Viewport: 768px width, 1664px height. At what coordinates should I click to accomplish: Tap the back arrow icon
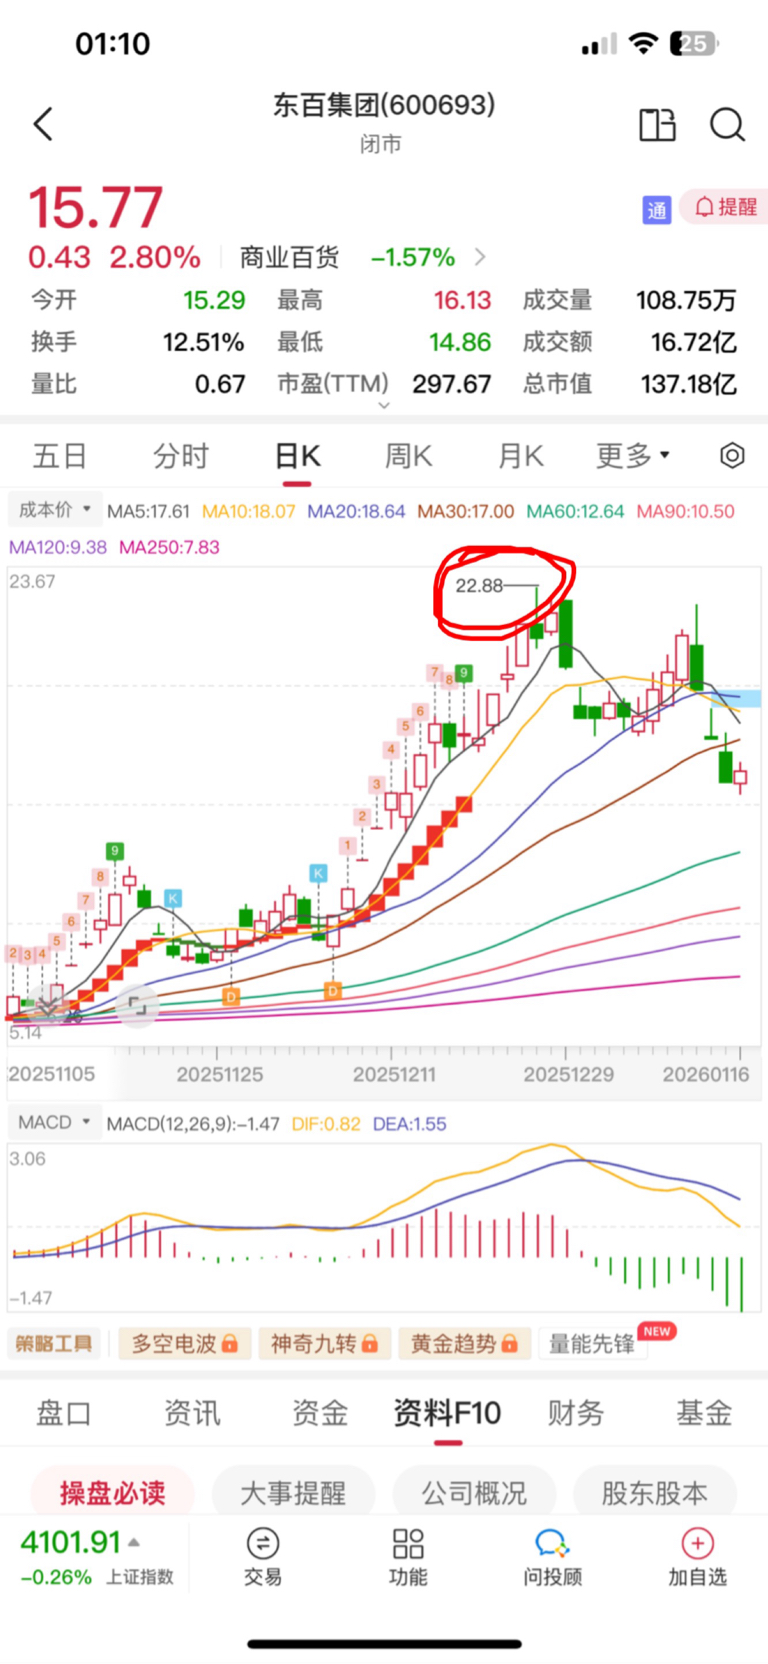point(42,125)
